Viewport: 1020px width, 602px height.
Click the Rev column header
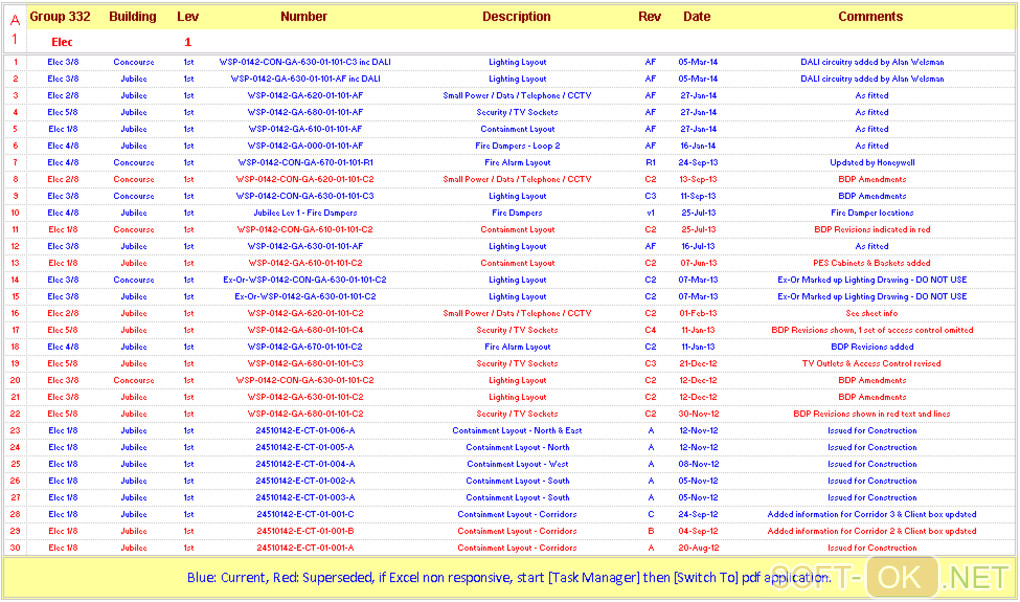coord(649,17)
